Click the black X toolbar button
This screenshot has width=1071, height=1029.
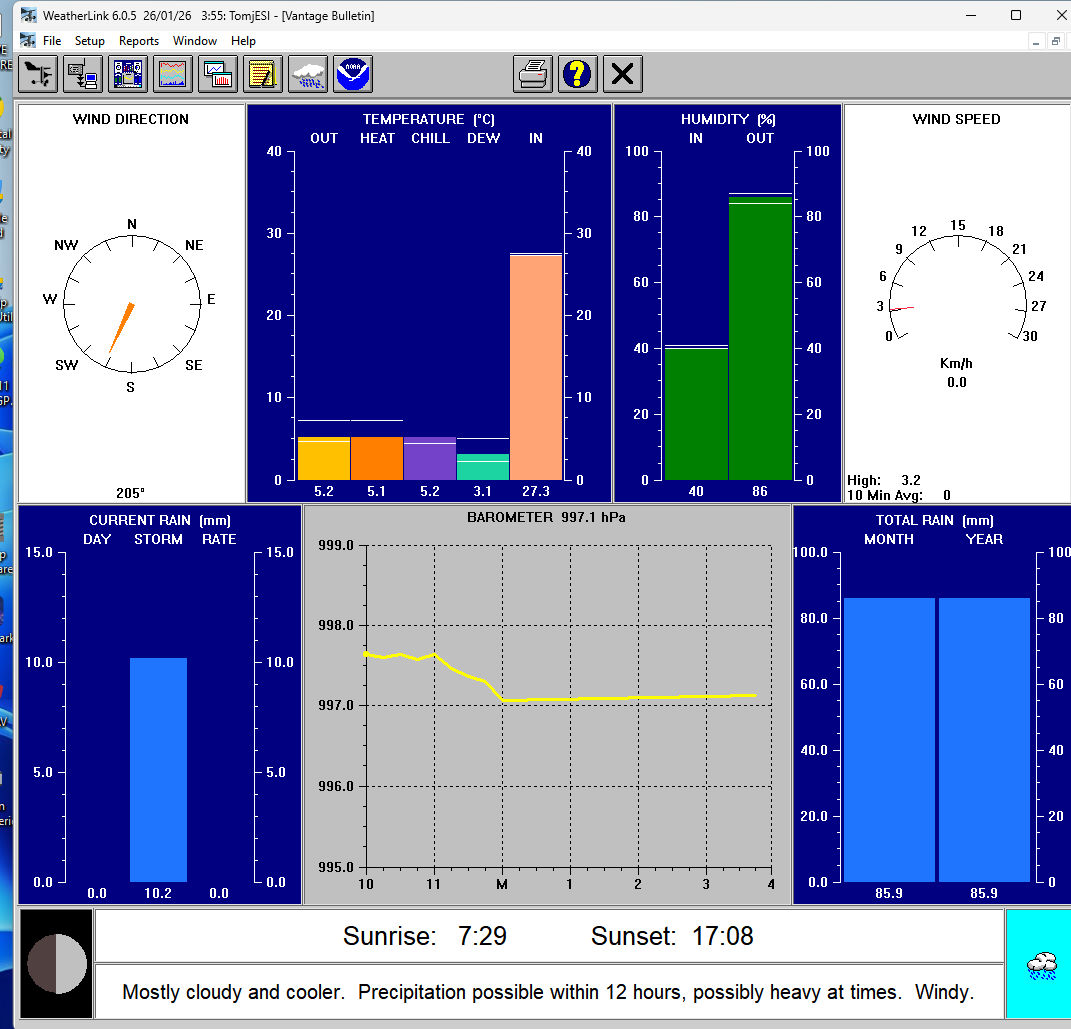pos(623,74)
